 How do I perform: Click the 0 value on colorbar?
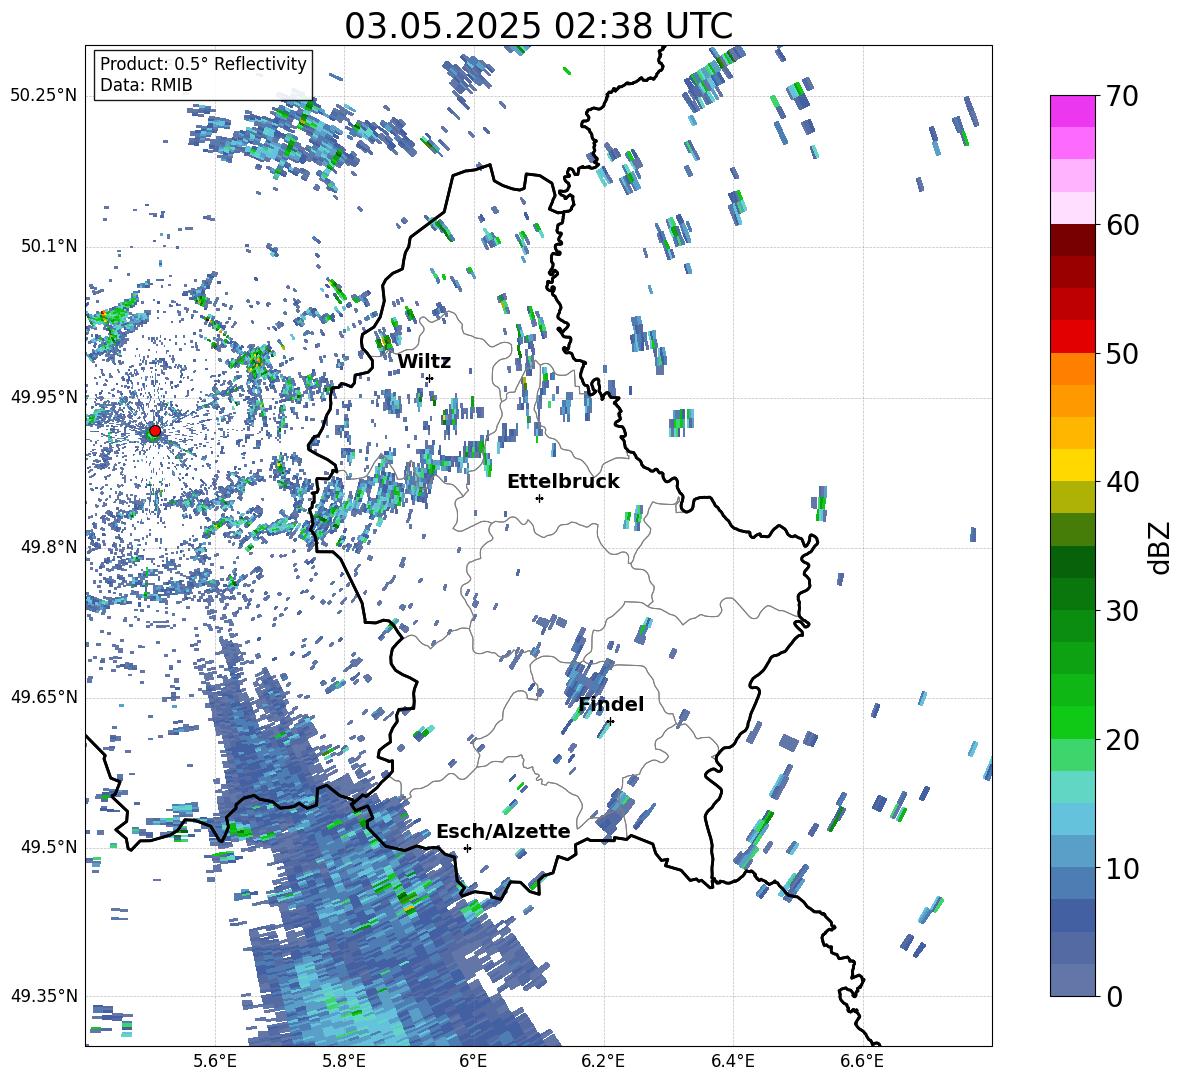[1114, 997]
